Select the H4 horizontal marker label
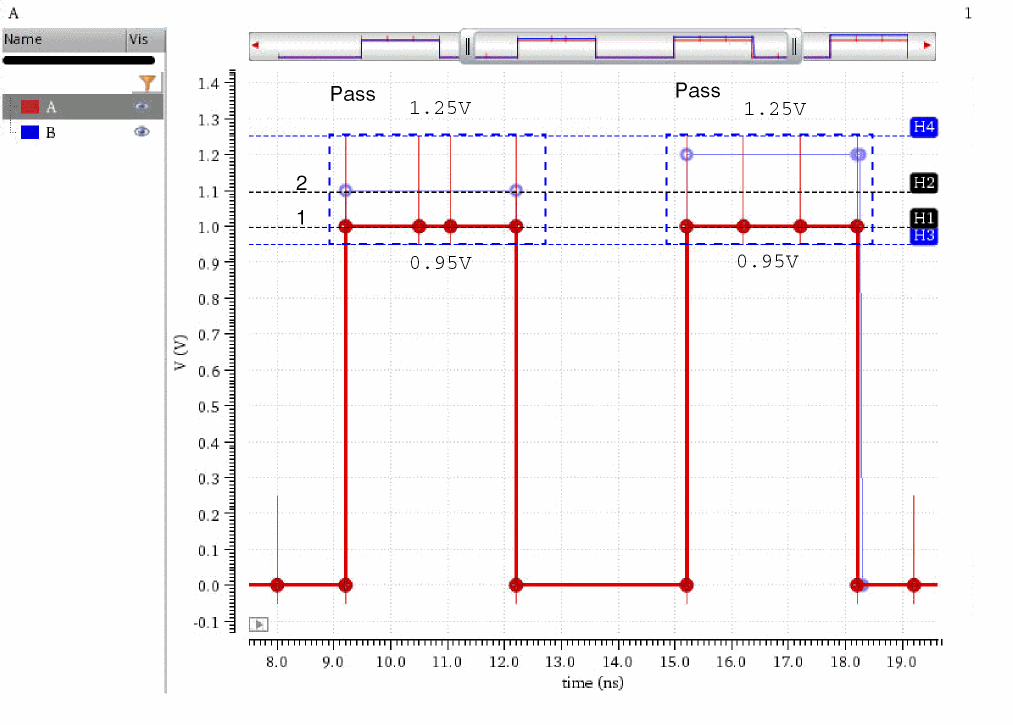 click(x=924, y=127)
